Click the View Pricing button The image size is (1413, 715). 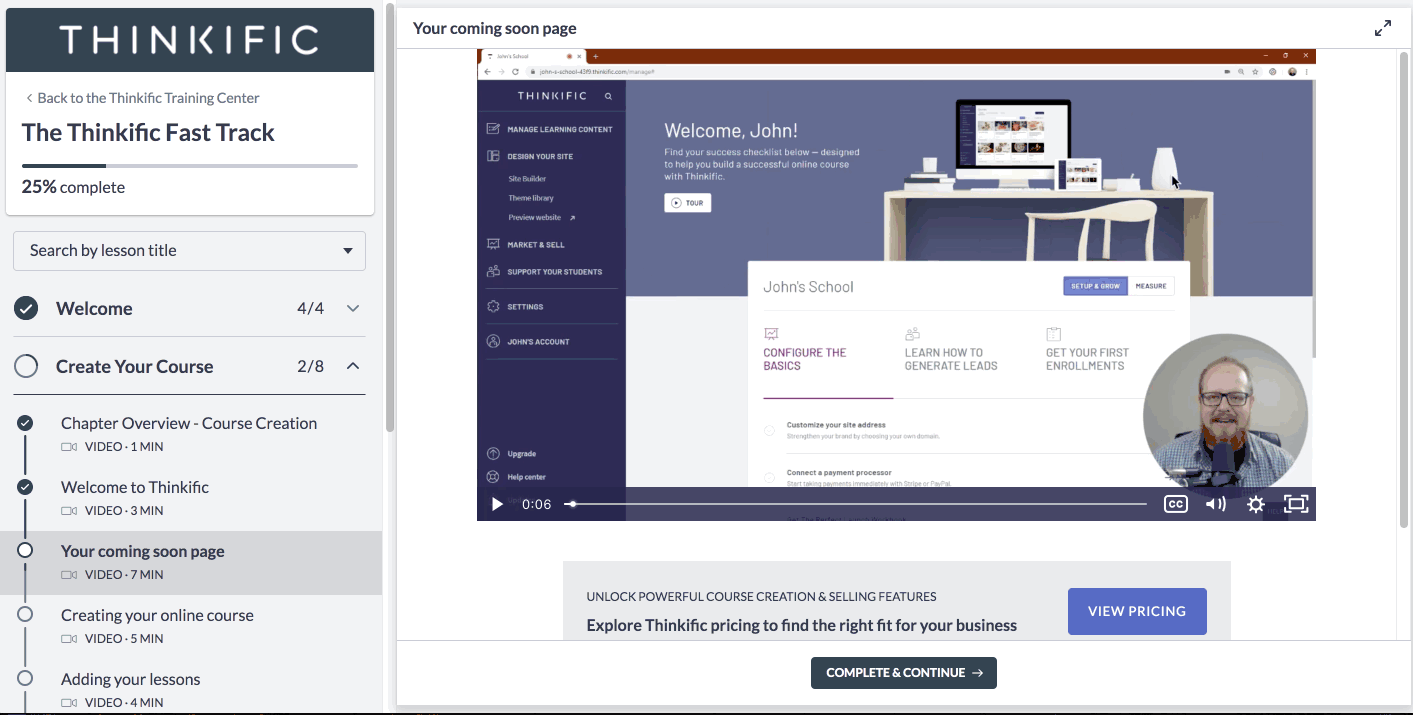[1137, 611]
